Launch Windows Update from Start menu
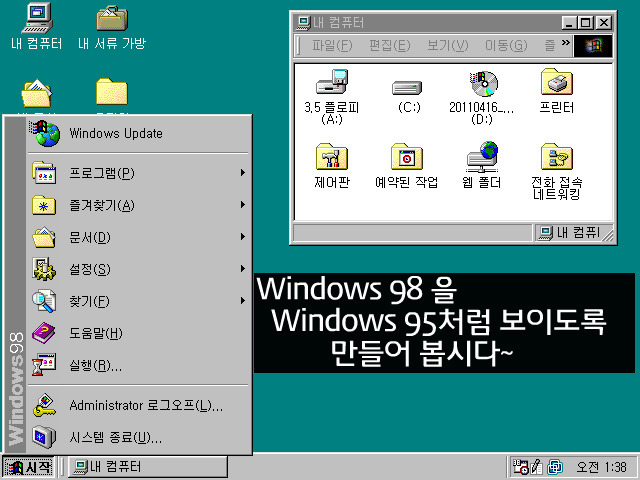 point(138,133)
